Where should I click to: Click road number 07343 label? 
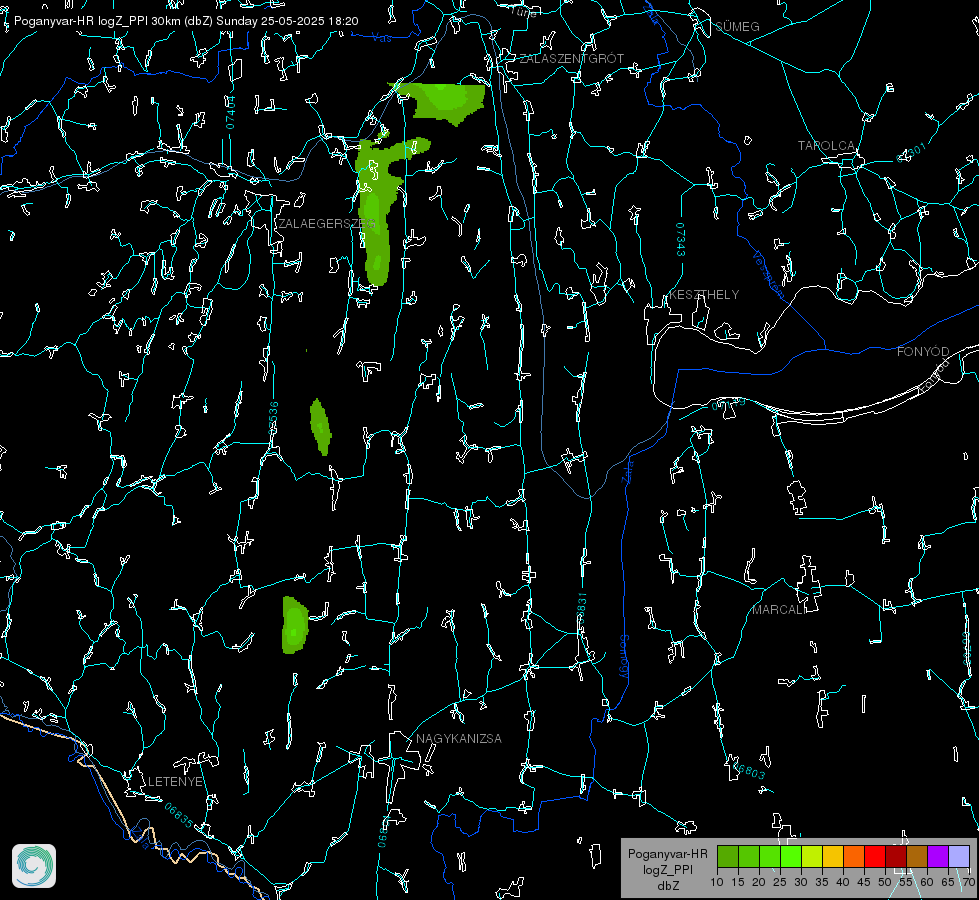pos(681,240)
